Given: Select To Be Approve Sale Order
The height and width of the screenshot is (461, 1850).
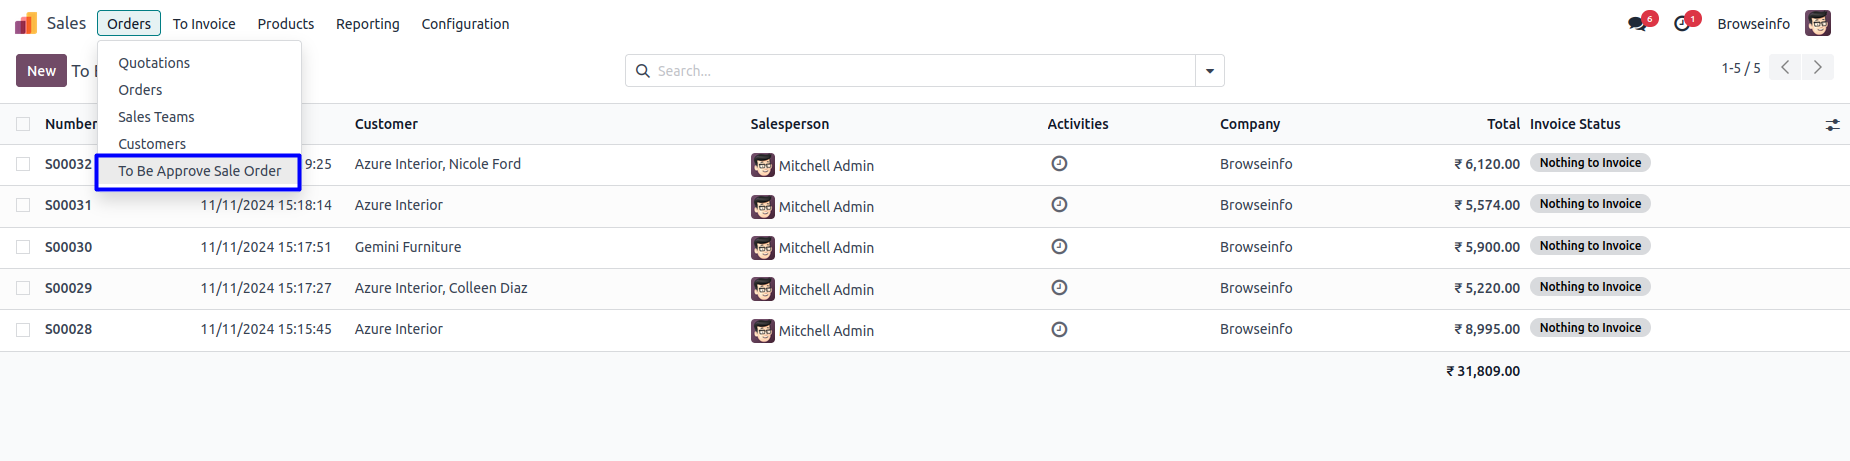Looking at the screenshot, I should pyautogui.click(x=199, y=171).
